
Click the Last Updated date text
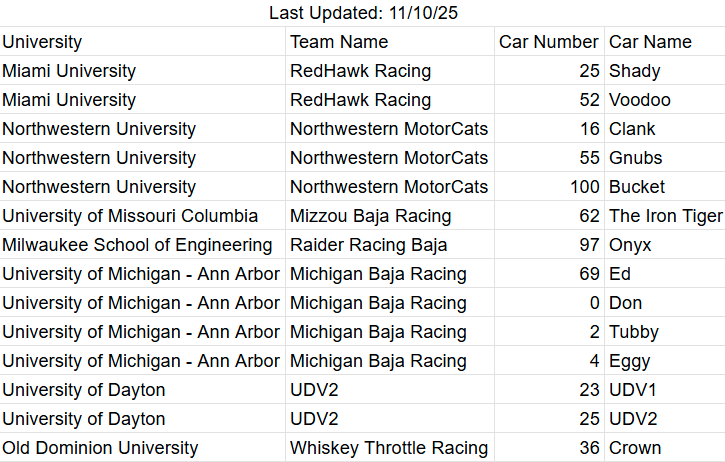coord(364,13)
